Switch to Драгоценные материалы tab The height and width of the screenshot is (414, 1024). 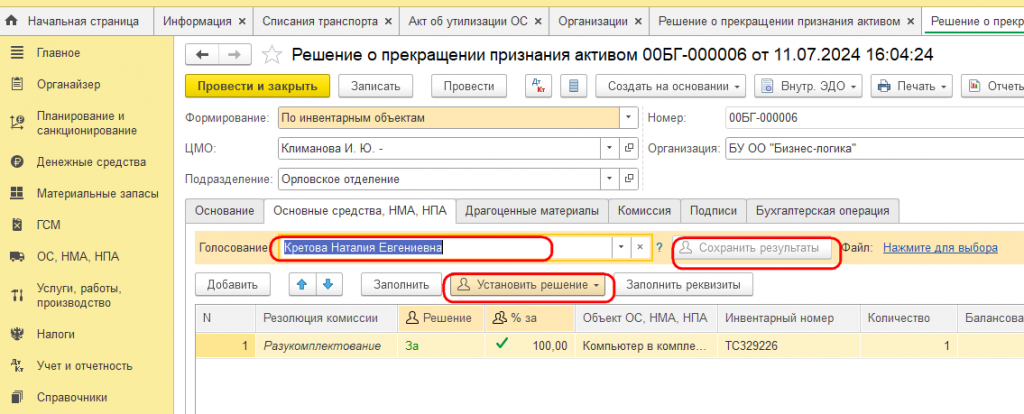(x=532, y=211)
